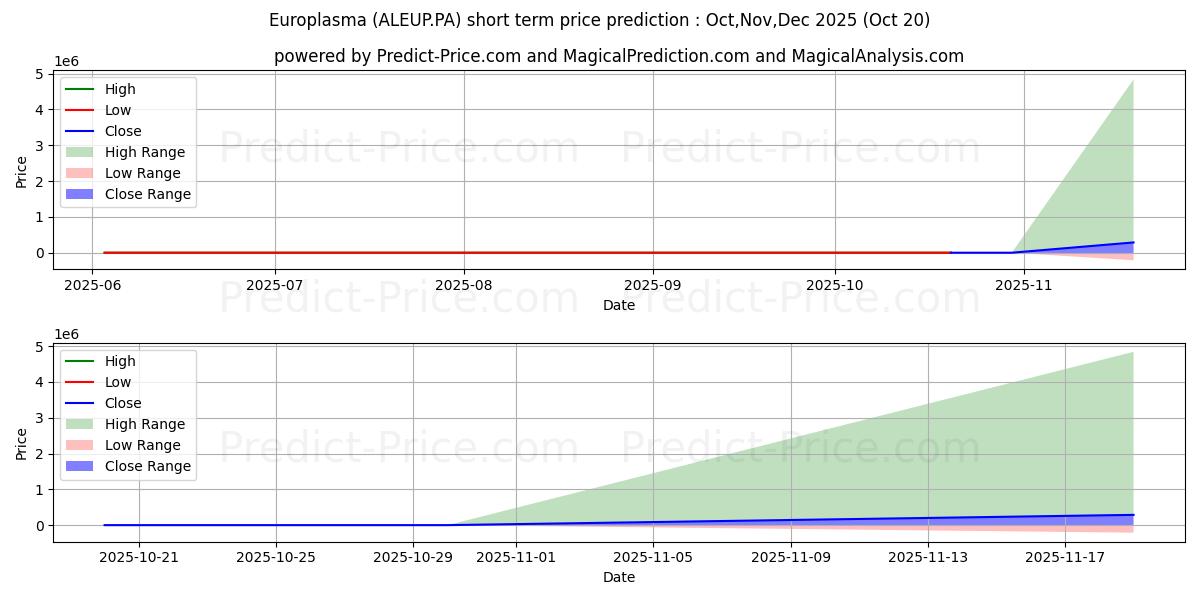Click the 2025-11-13 tick label on bottom chart
The image size is (1200, 600).
point(928,558)
